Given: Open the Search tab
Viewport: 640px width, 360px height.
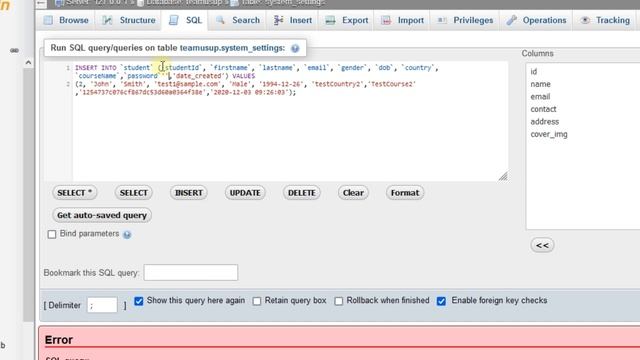Looking at the screenshot, I should point(238,20).
